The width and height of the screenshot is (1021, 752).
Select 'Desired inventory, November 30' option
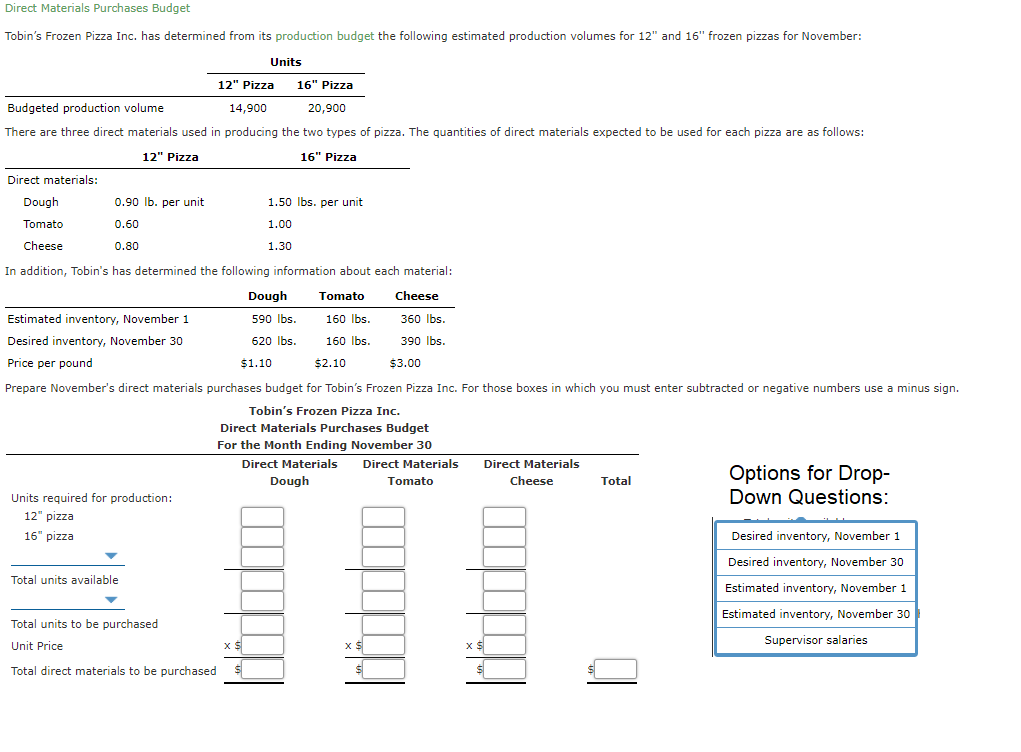(x=816, y=563)
